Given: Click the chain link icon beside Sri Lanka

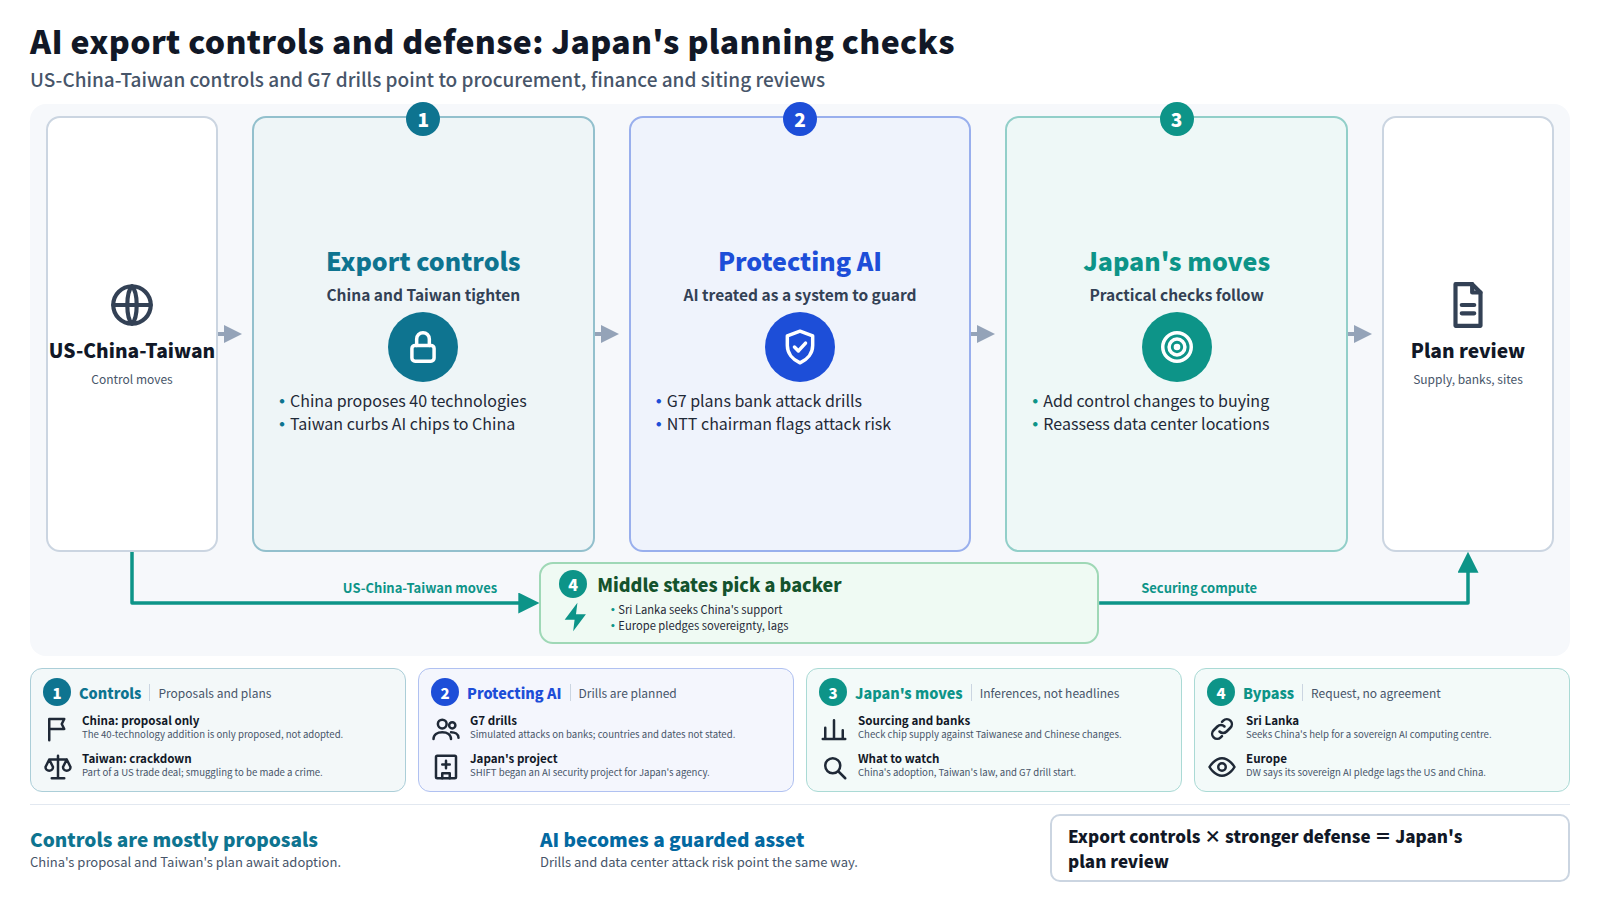Looking at the screenshot, I should point(1222,729).
